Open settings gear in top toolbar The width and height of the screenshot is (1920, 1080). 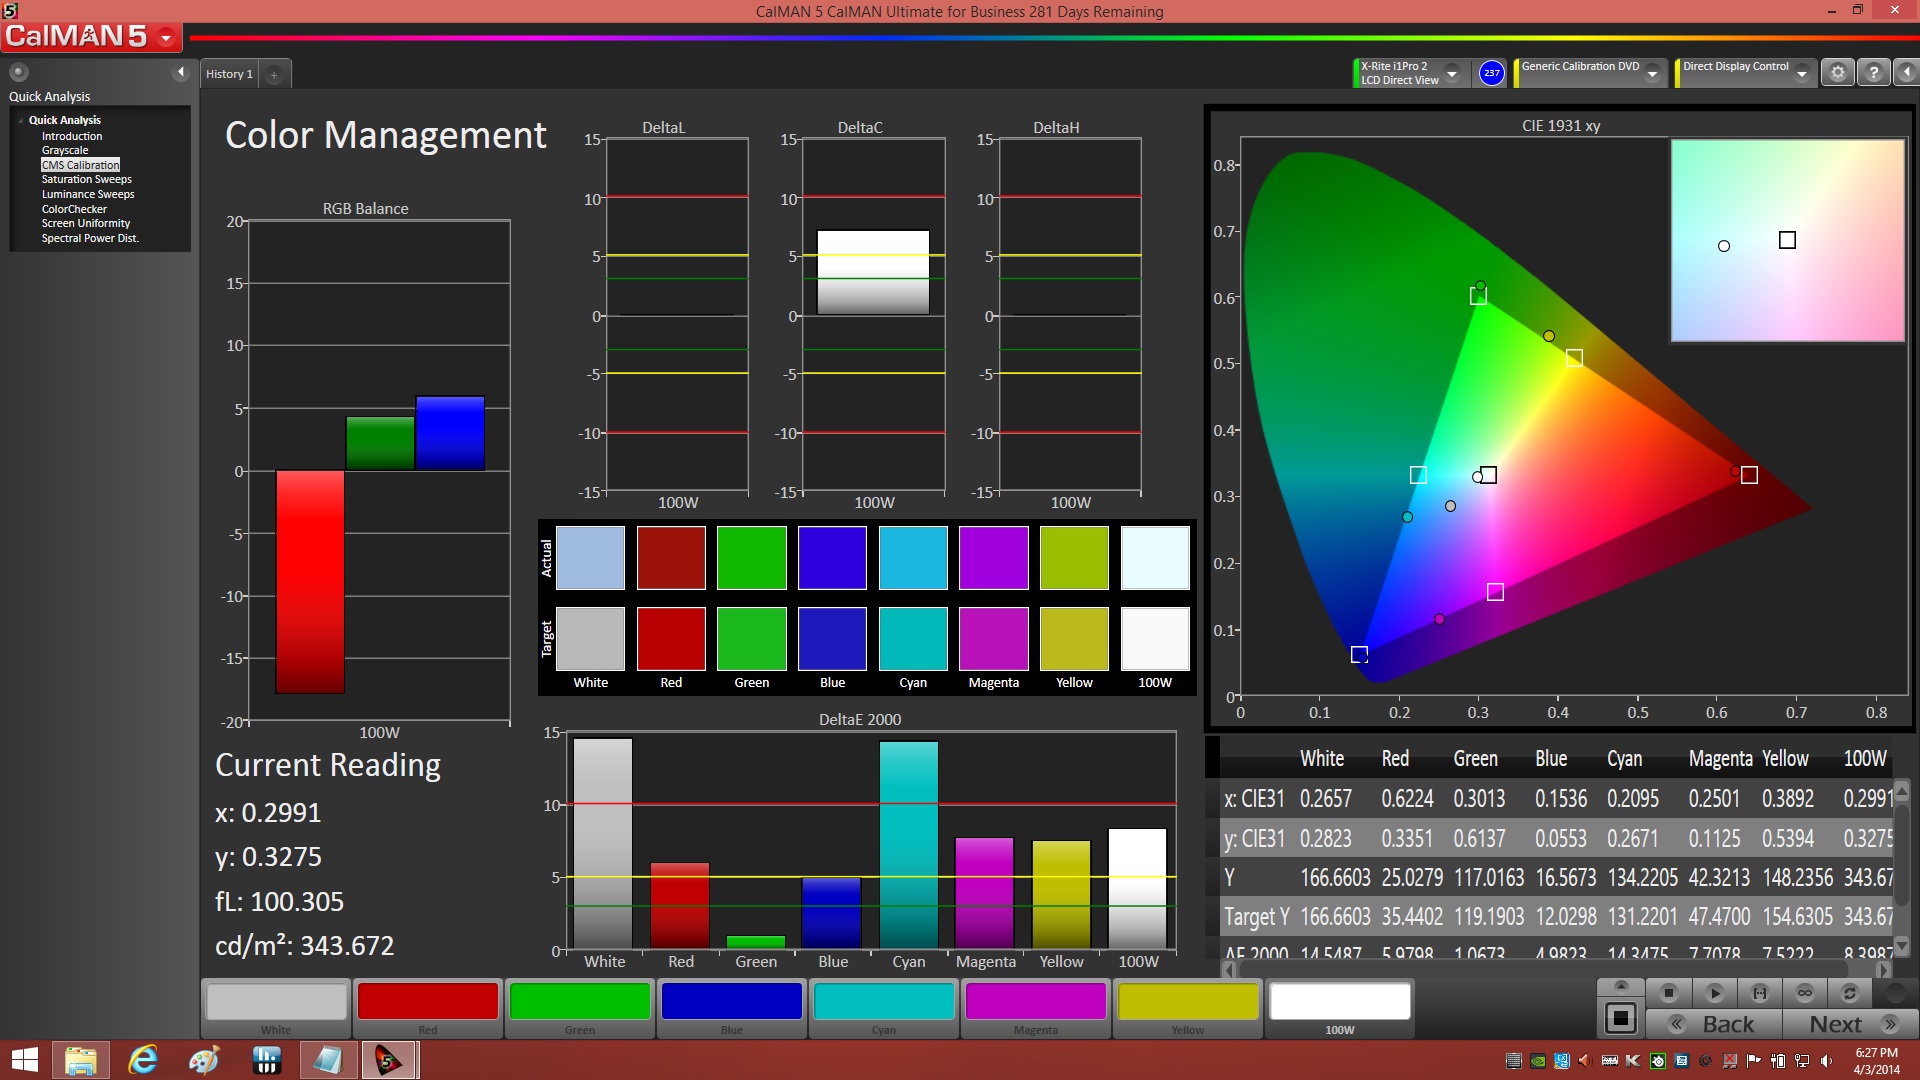click(x=1837, y=73)
